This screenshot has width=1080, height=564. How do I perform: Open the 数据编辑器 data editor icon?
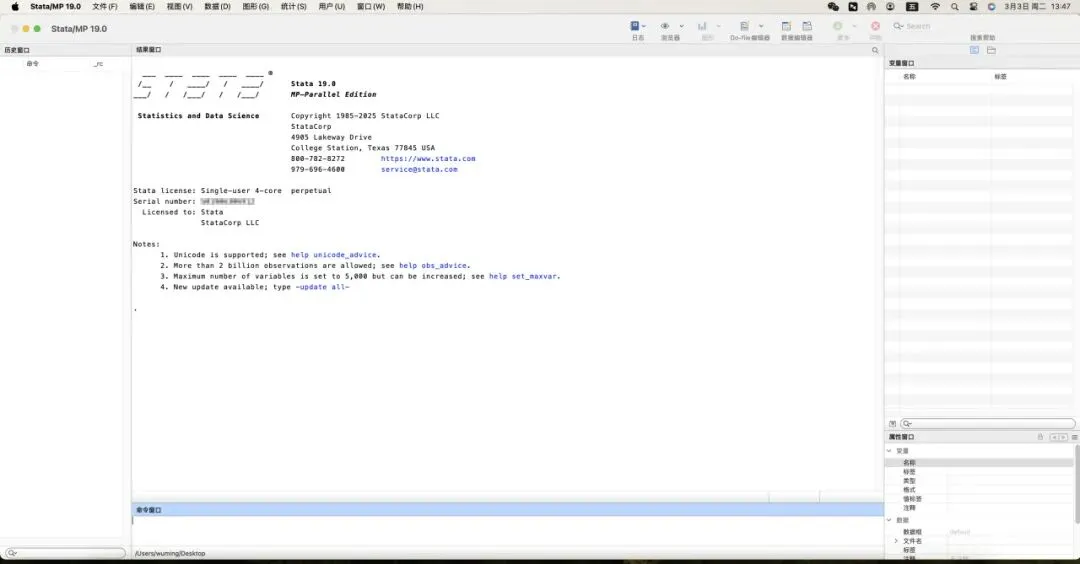point(786,26)
